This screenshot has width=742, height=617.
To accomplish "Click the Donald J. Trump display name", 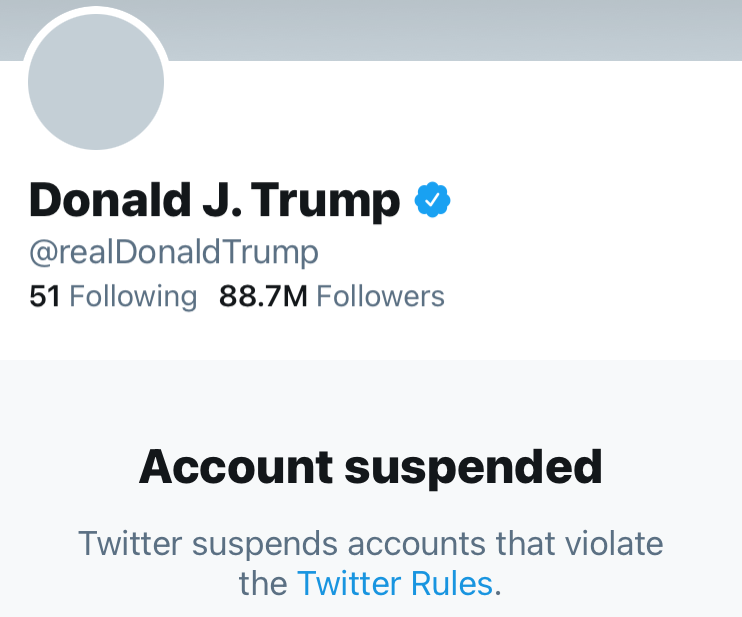I will pyautogui.click(x=214, y=201).
